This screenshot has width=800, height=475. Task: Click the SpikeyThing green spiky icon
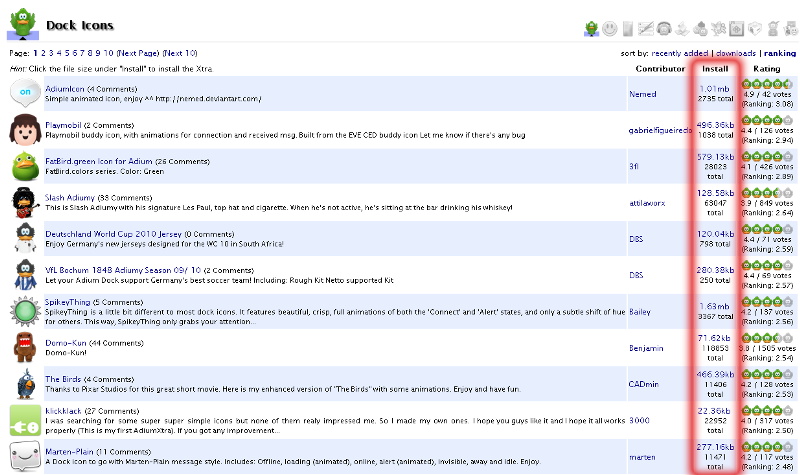click(x=24, y=309)
